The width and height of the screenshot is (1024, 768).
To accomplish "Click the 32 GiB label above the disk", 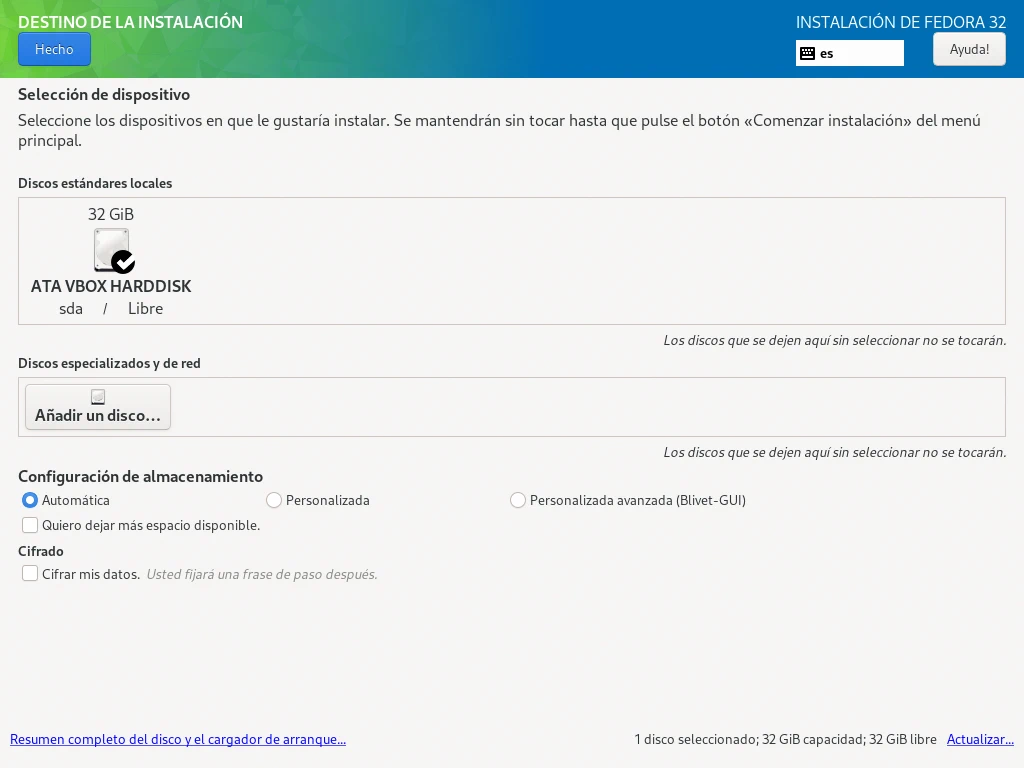I will coord(111,214).
